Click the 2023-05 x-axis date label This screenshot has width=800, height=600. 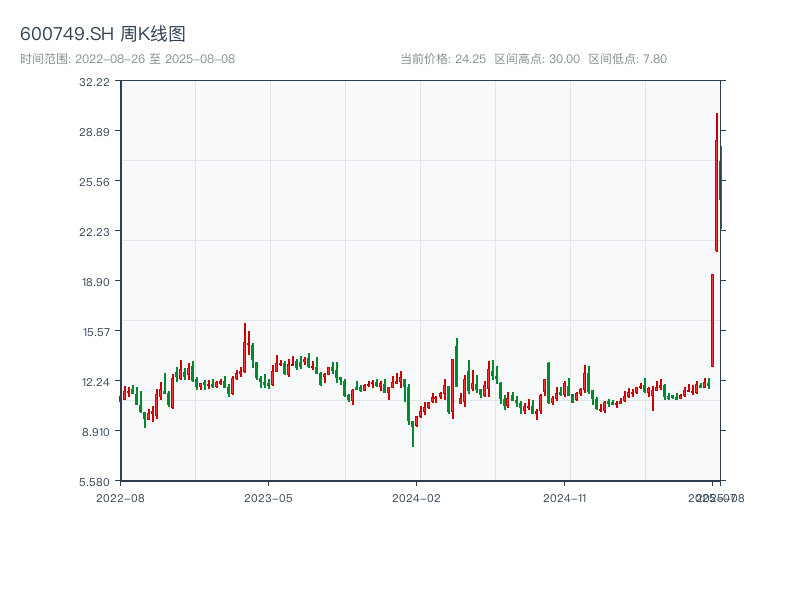coord(269,497)
